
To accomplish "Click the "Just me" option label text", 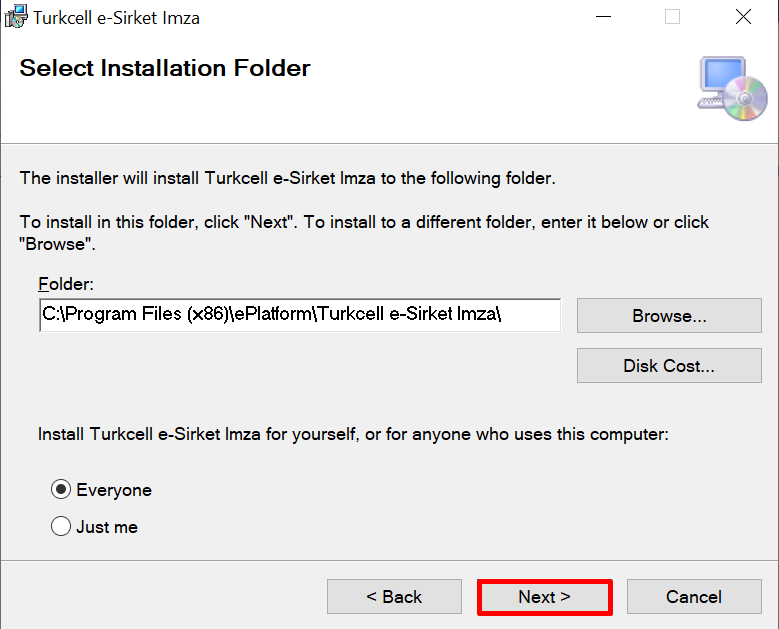I will click(107, 527).
